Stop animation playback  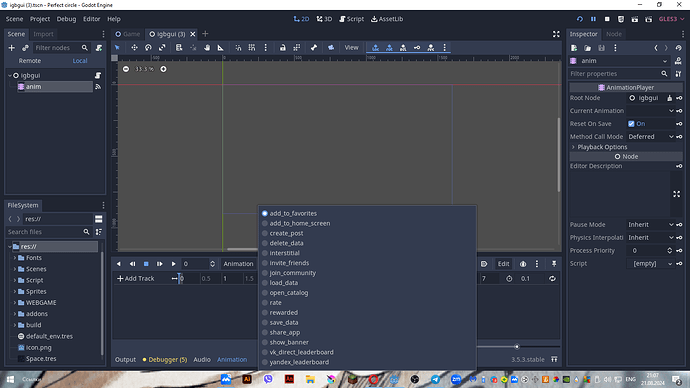tap(146, 264)
